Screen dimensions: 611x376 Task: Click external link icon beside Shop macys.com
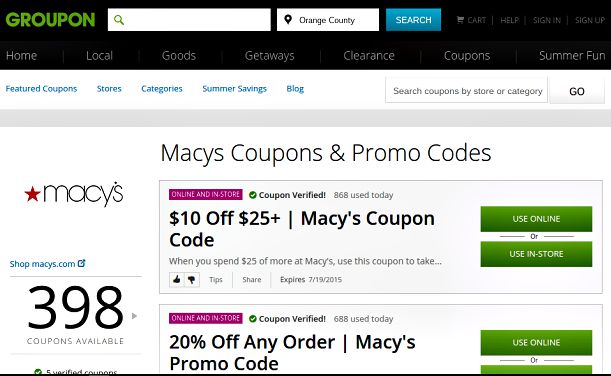coord(81,263)
